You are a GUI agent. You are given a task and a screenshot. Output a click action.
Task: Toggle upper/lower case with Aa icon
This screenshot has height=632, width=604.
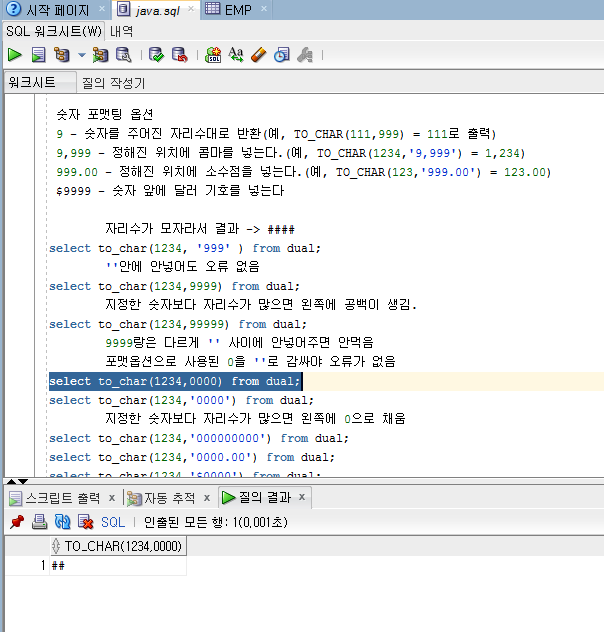click(236, 55)
